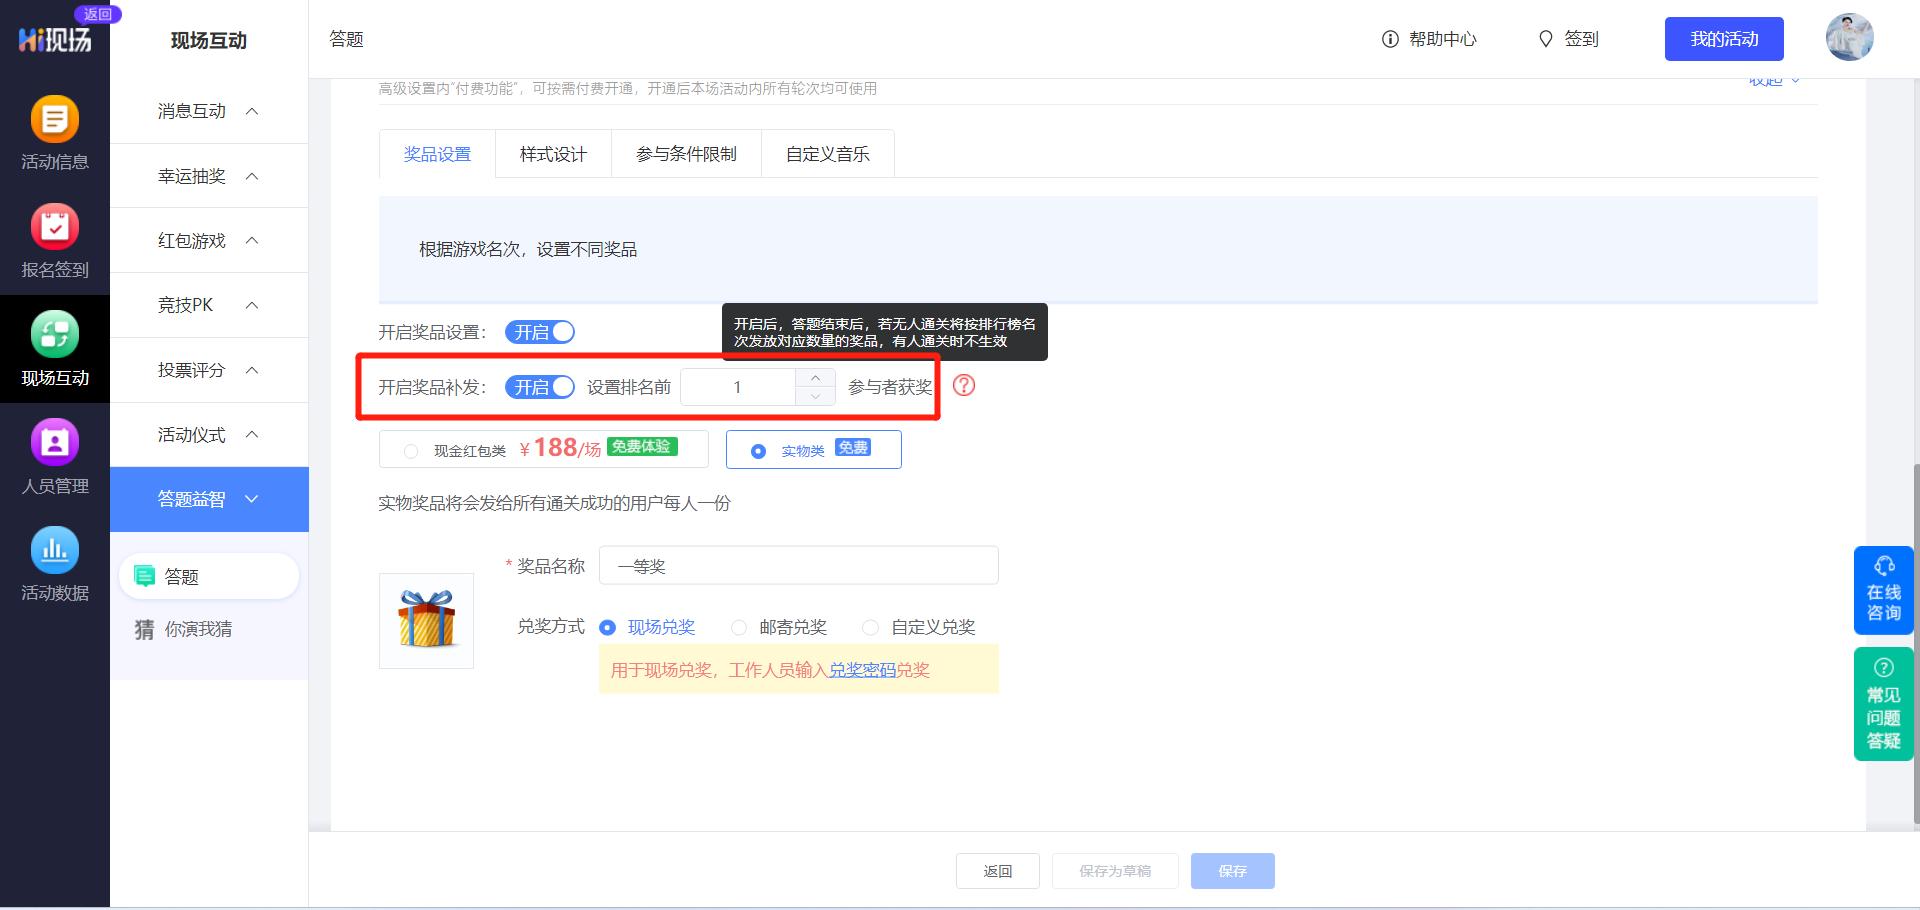The height and width of the screenshot is (910, 1920).
Task: Switch to the 样式设计 tab
Action: tap(553, 153)
